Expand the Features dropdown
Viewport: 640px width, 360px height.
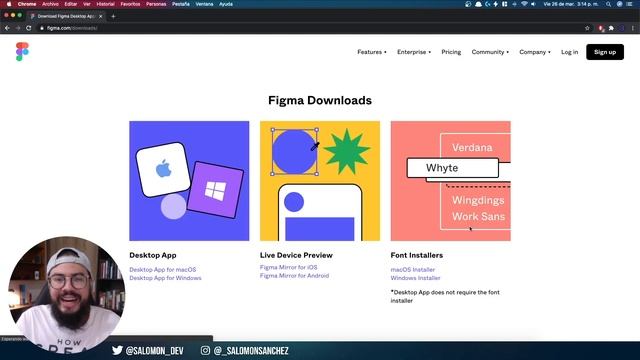coord(371,52)
